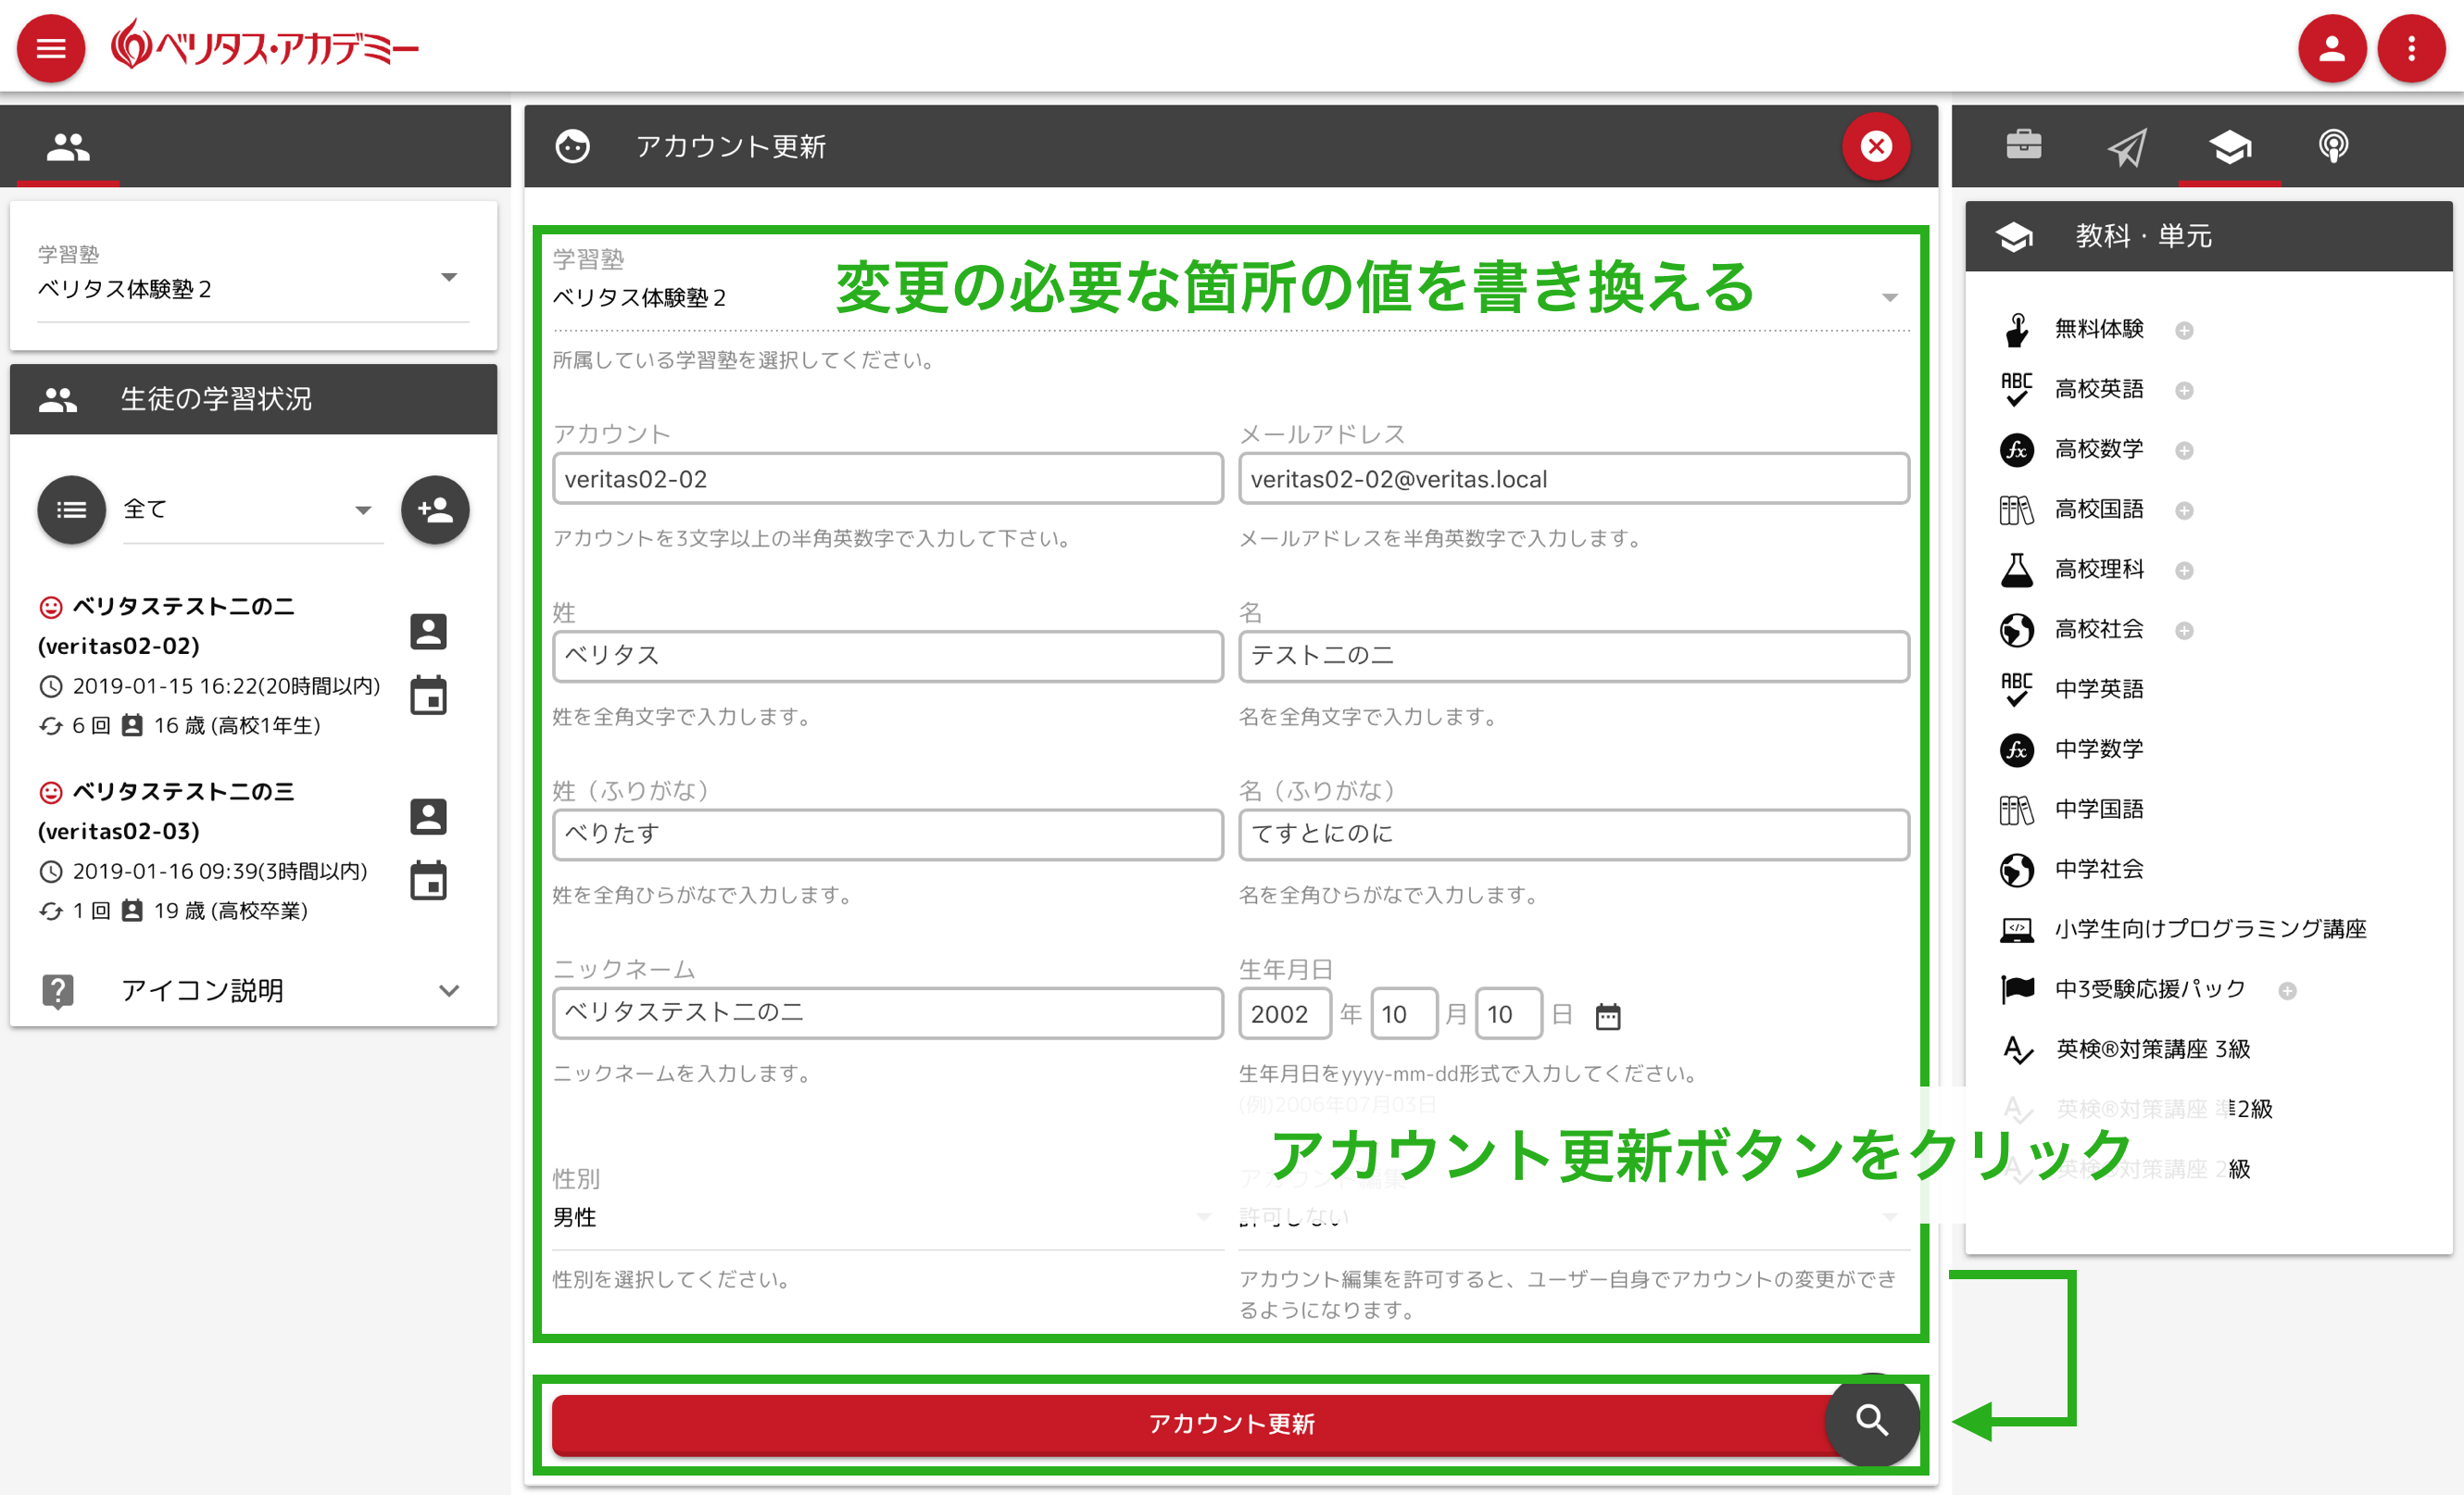Click the 高校社会 globe icon
The width and height of the screenshot is (2464, 1495).
(2016, 630)
